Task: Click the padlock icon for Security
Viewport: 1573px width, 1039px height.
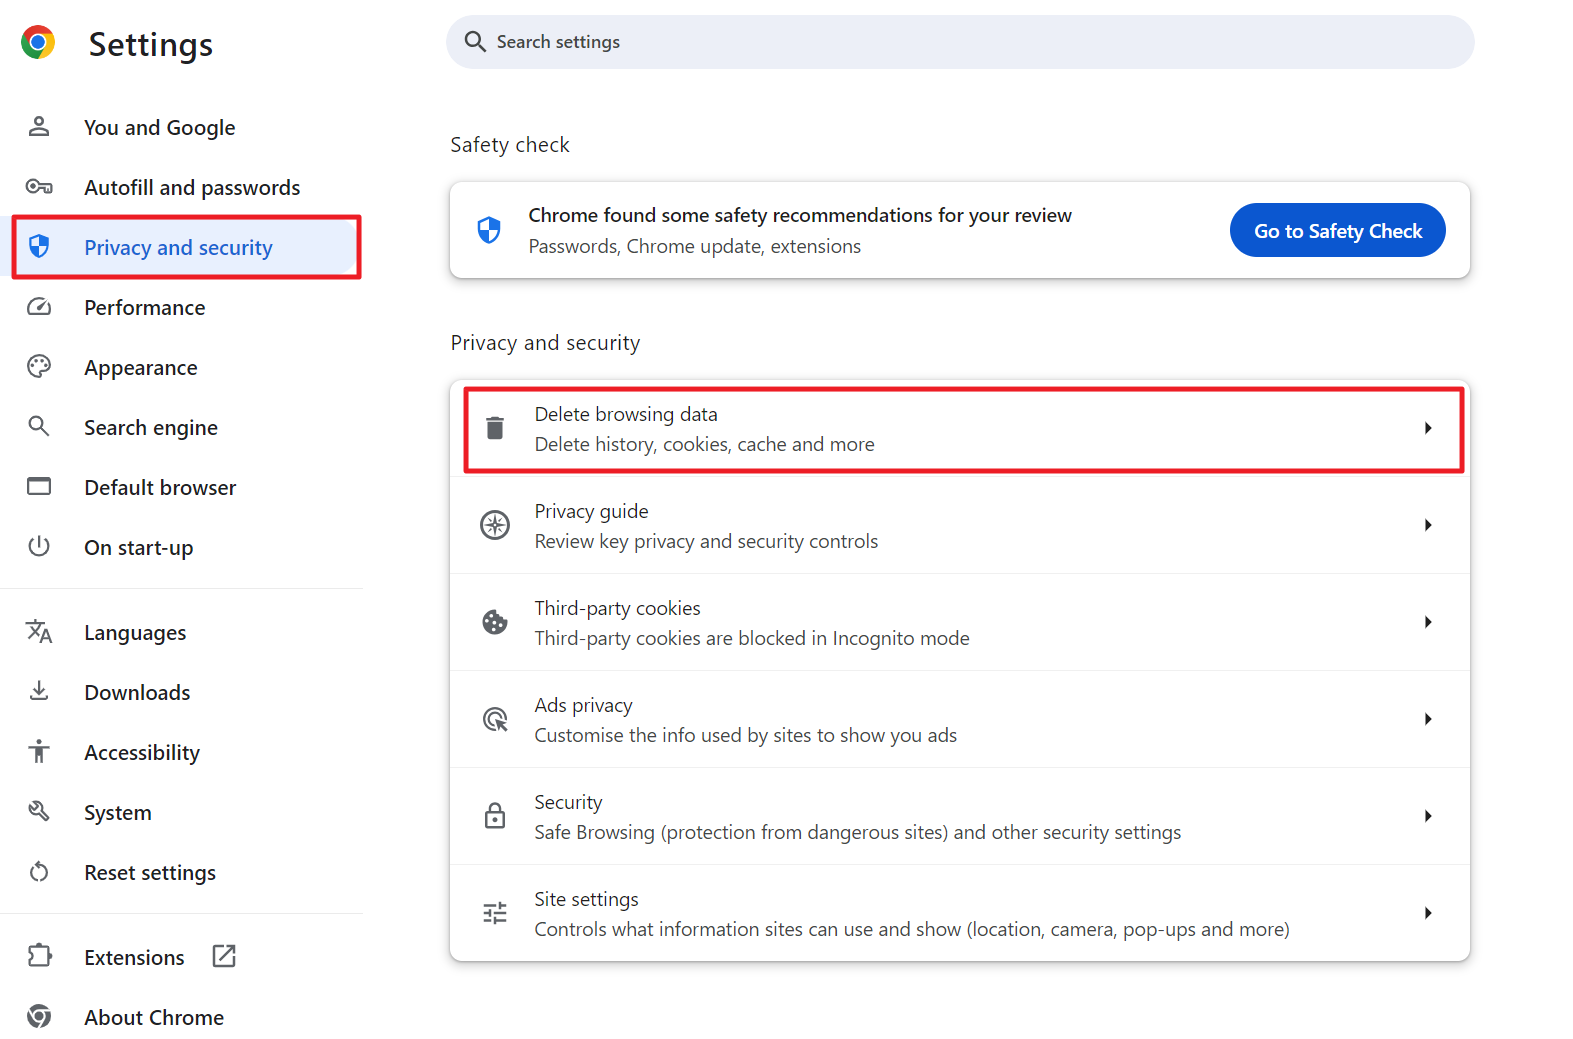Action: (x=495, y=815)
